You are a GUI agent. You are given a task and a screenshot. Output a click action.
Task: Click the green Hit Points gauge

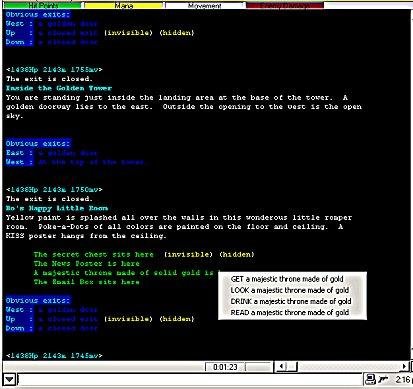click(43, 5)
